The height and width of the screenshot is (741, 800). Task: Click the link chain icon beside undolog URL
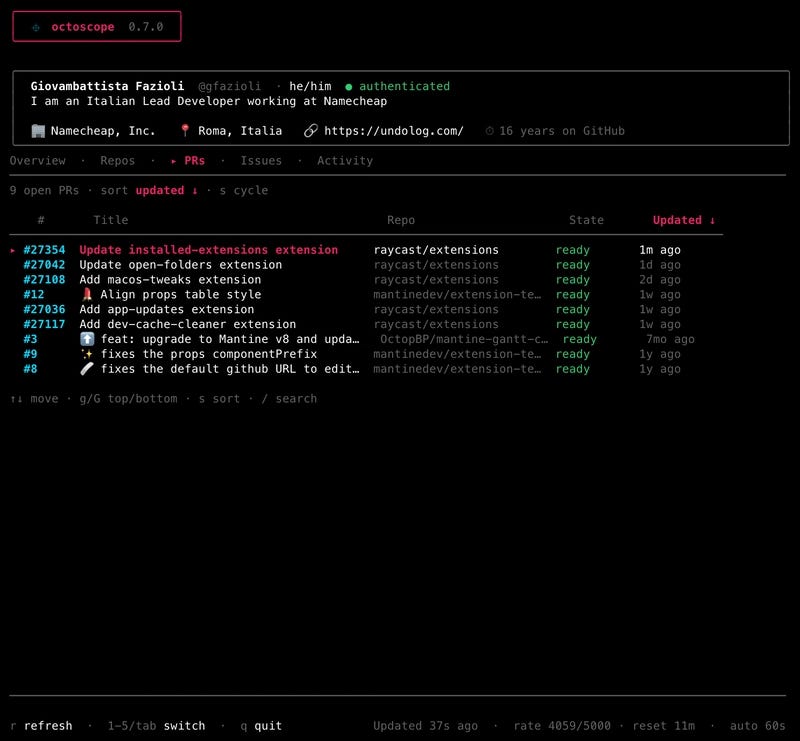click(x=311, y=131)
